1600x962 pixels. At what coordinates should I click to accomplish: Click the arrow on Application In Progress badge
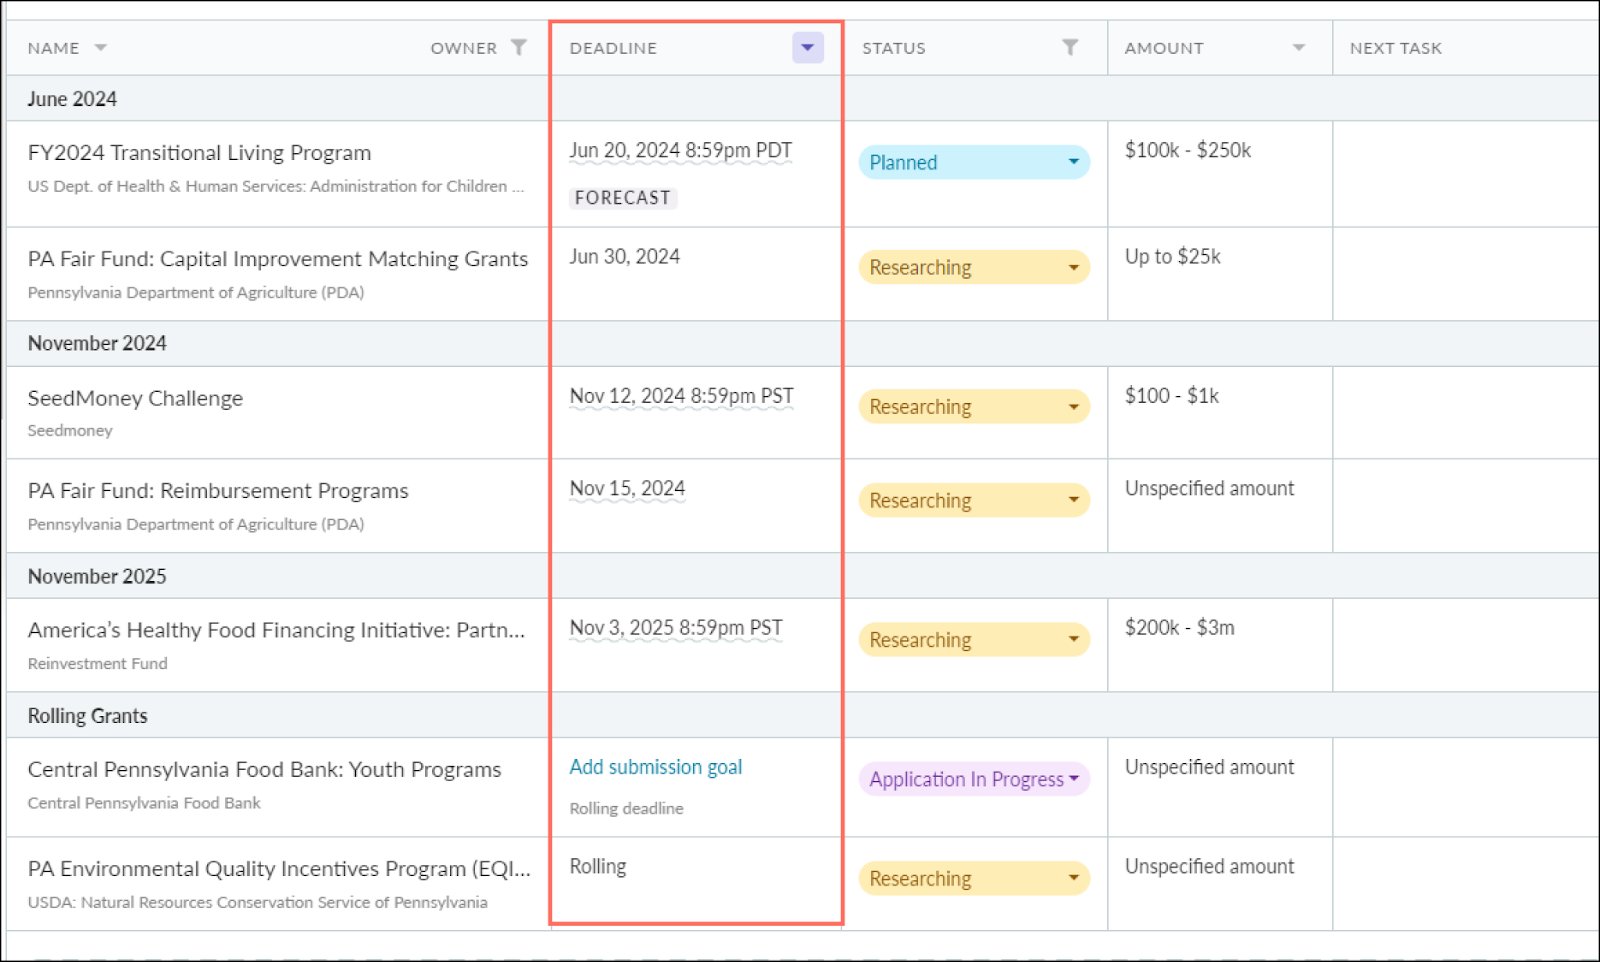tap(1075, 779)
